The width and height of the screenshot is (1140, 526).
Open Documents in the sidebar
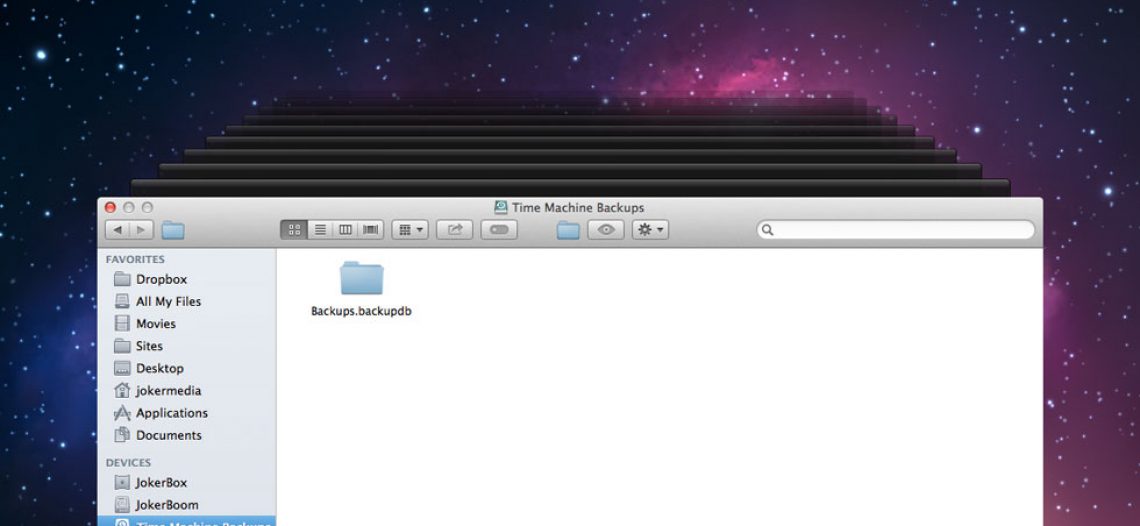pyautogui.click(x=169, y=435)
